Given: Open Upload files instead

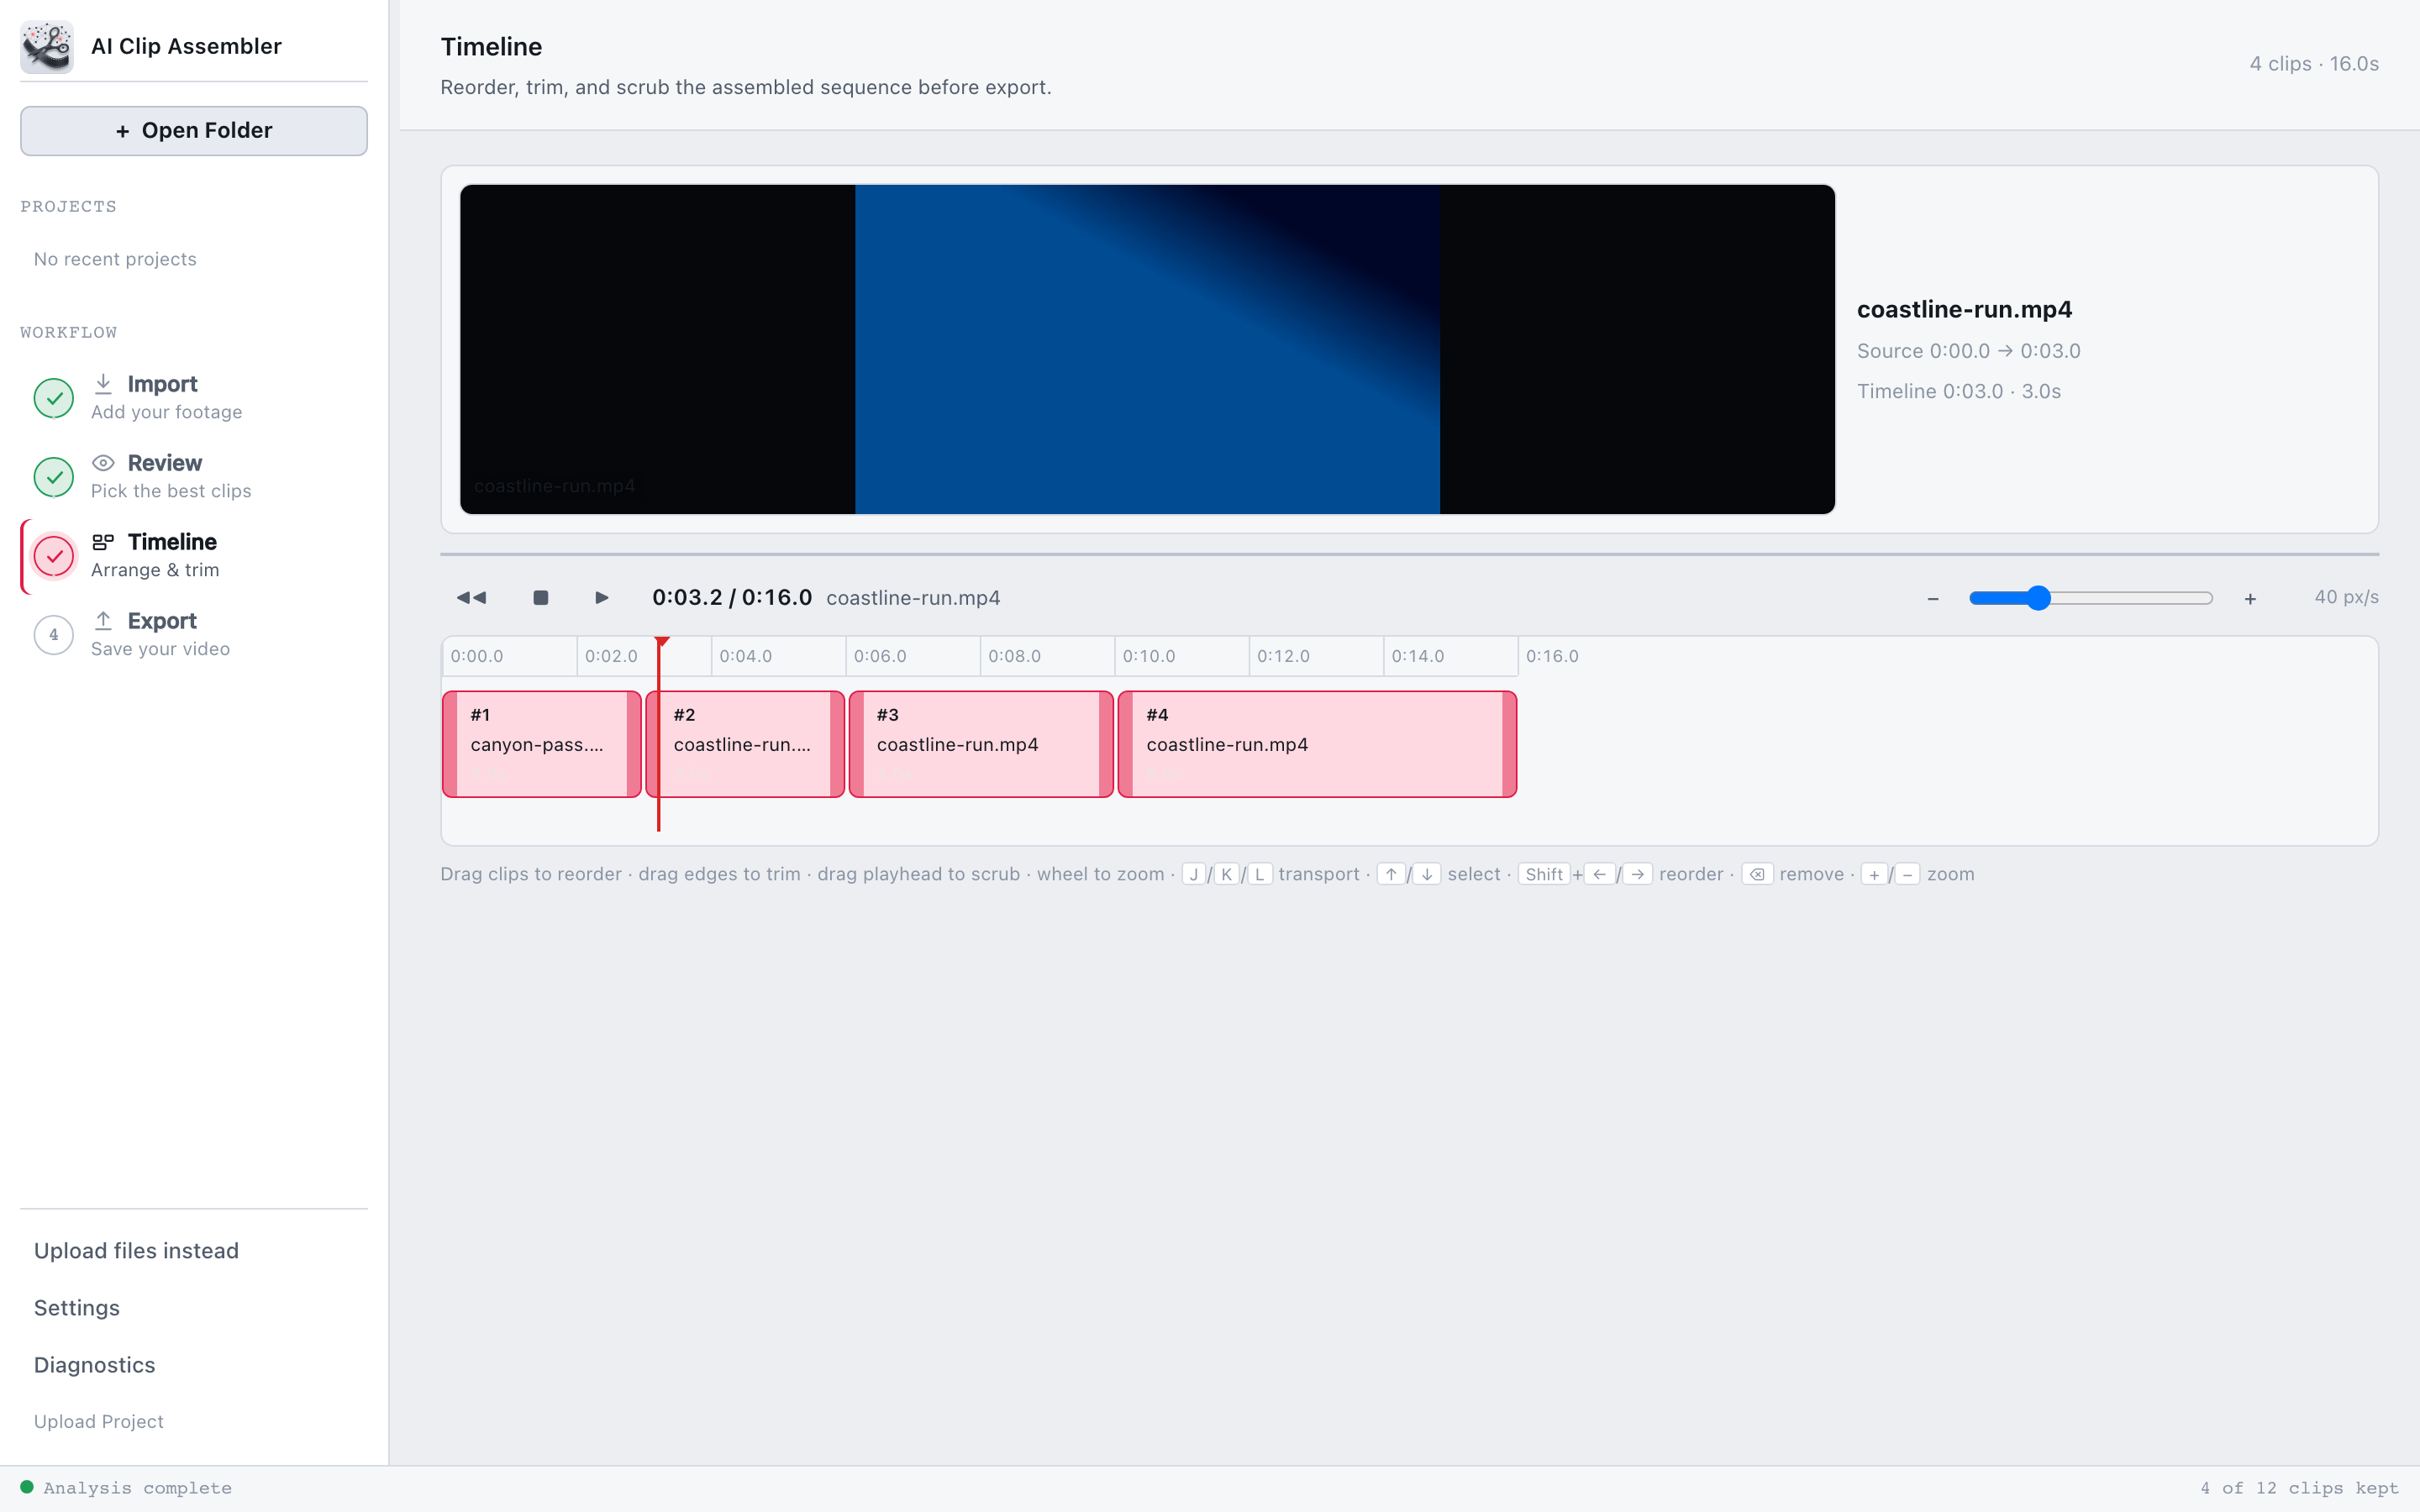Looking at the screenshot, I should coord(136,1251).
